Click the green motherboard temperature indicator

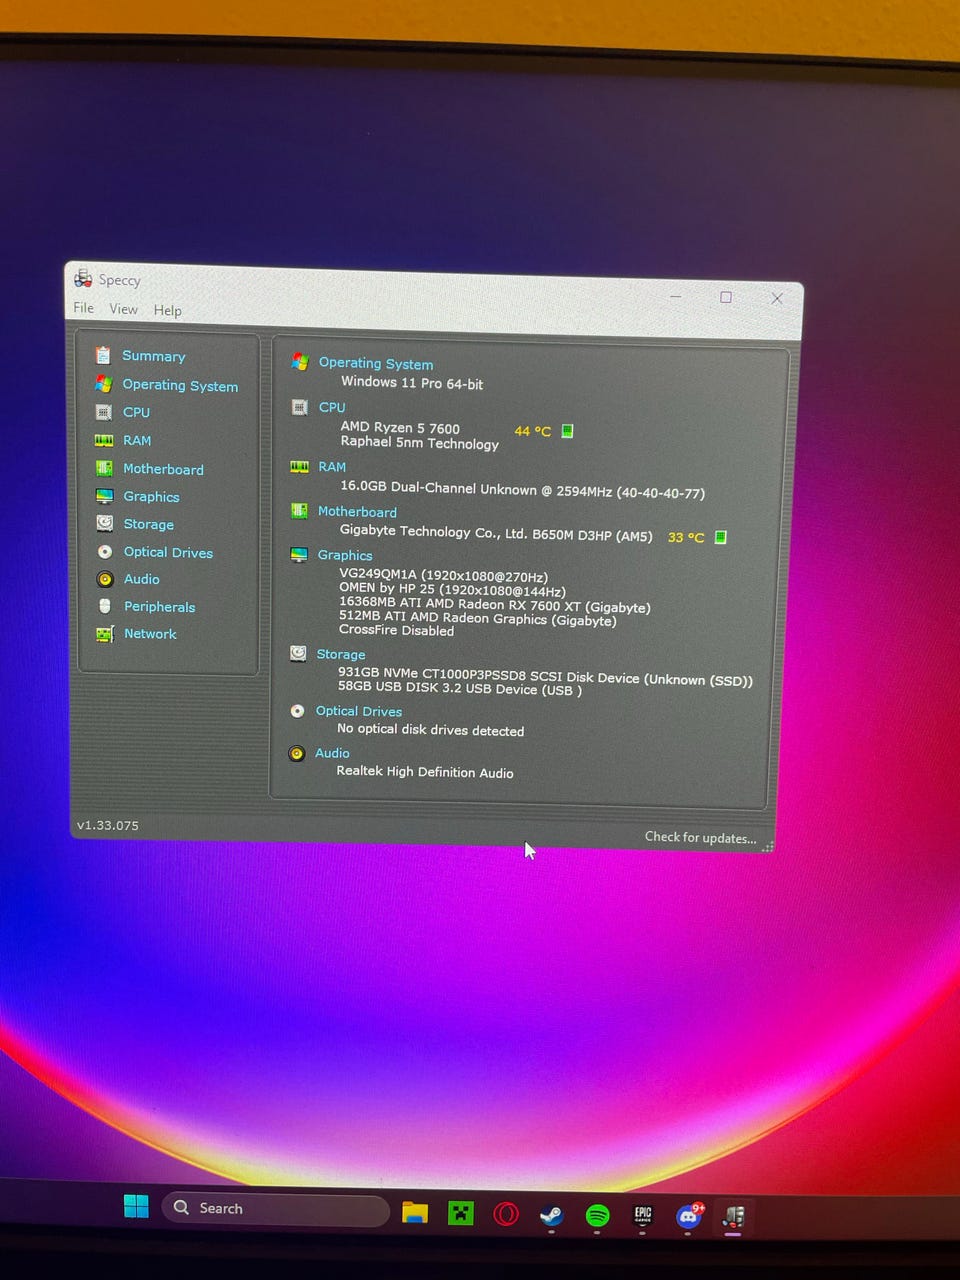coord(720,537)
